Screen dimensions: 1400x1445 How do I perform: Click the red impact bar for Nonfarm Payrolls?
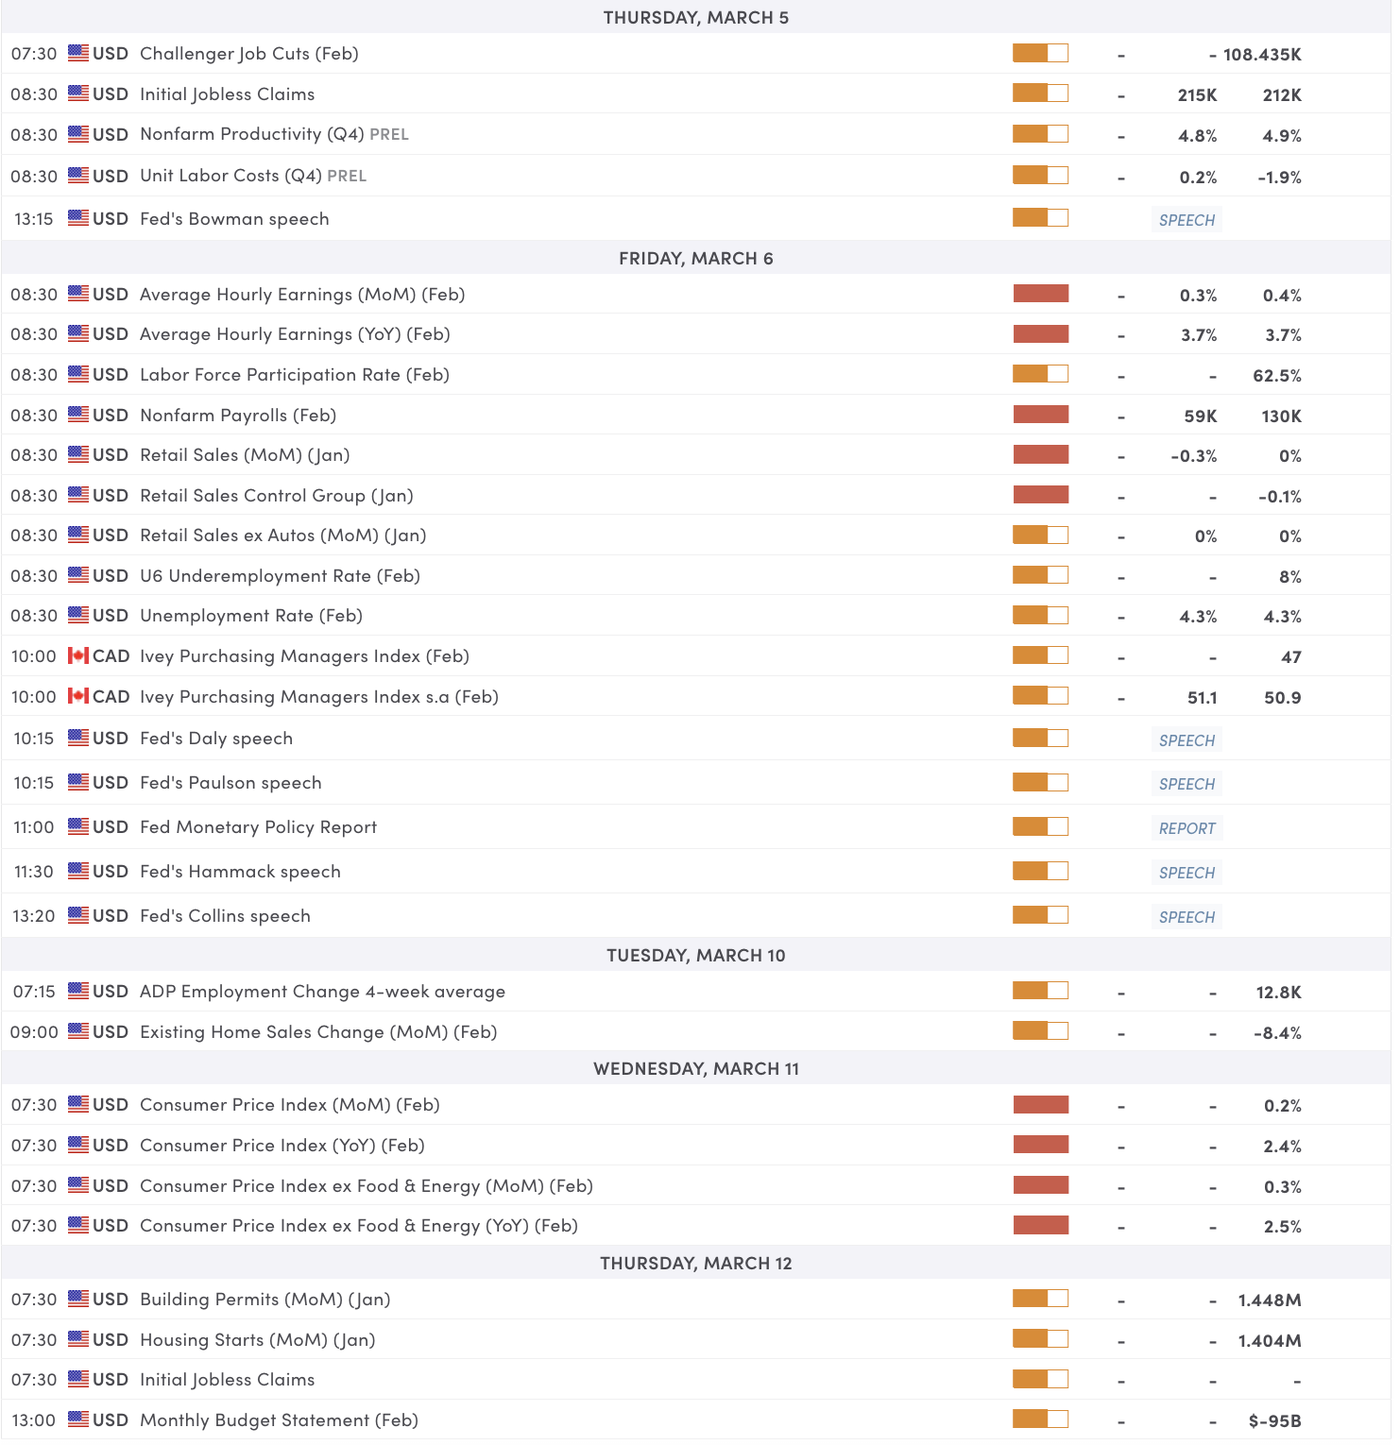[1041, 414]
